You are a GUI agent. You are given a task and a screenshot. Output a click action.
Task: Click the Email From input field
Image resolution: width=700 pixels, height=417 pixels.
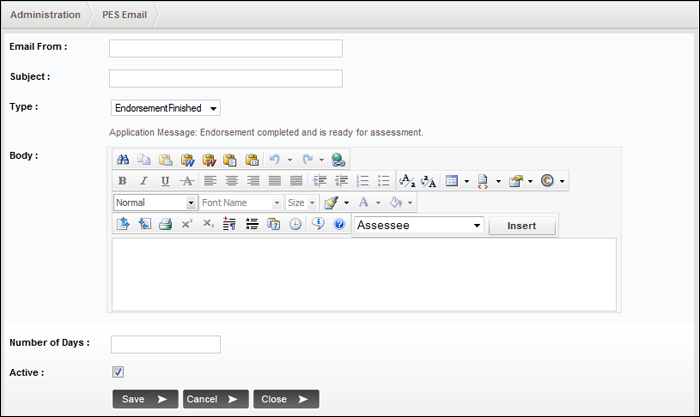pos(225,49)
